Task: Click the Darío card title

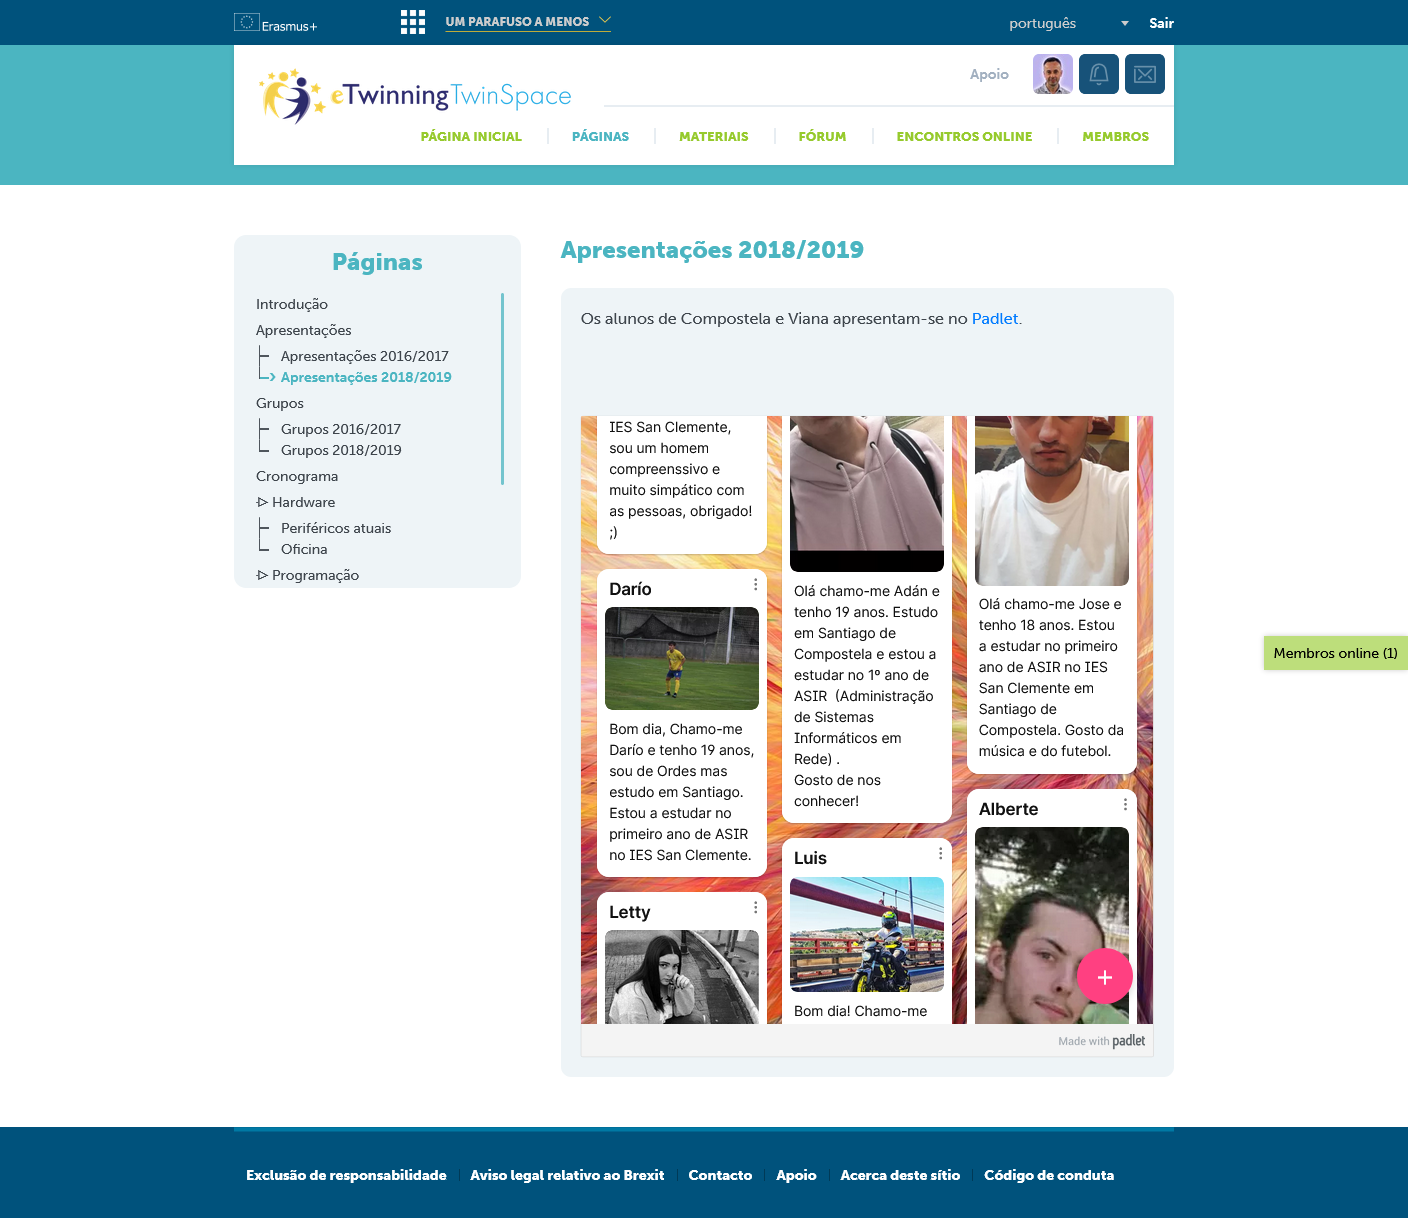Action: pos(630,589)
